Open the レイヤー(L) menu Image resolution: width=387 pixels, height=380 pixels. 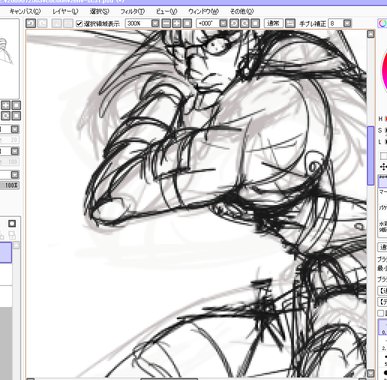(65, 11)
